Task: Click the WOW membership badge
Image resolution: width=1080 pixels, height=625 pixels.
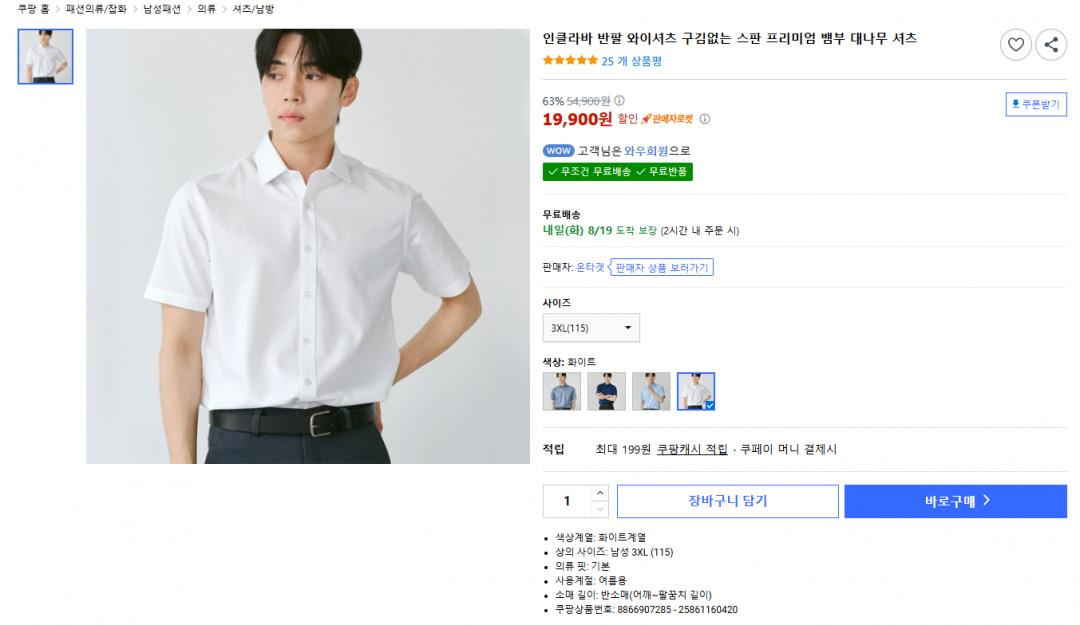Action: point(558,151)
